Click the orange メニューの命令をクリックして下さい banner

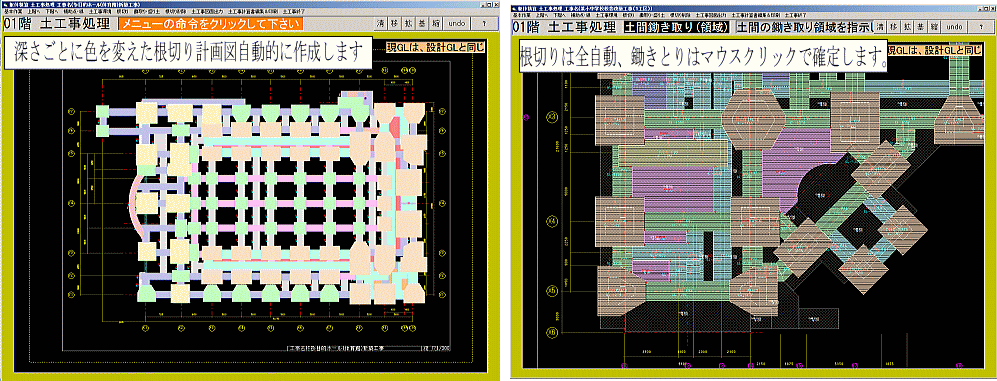point(210,24)
